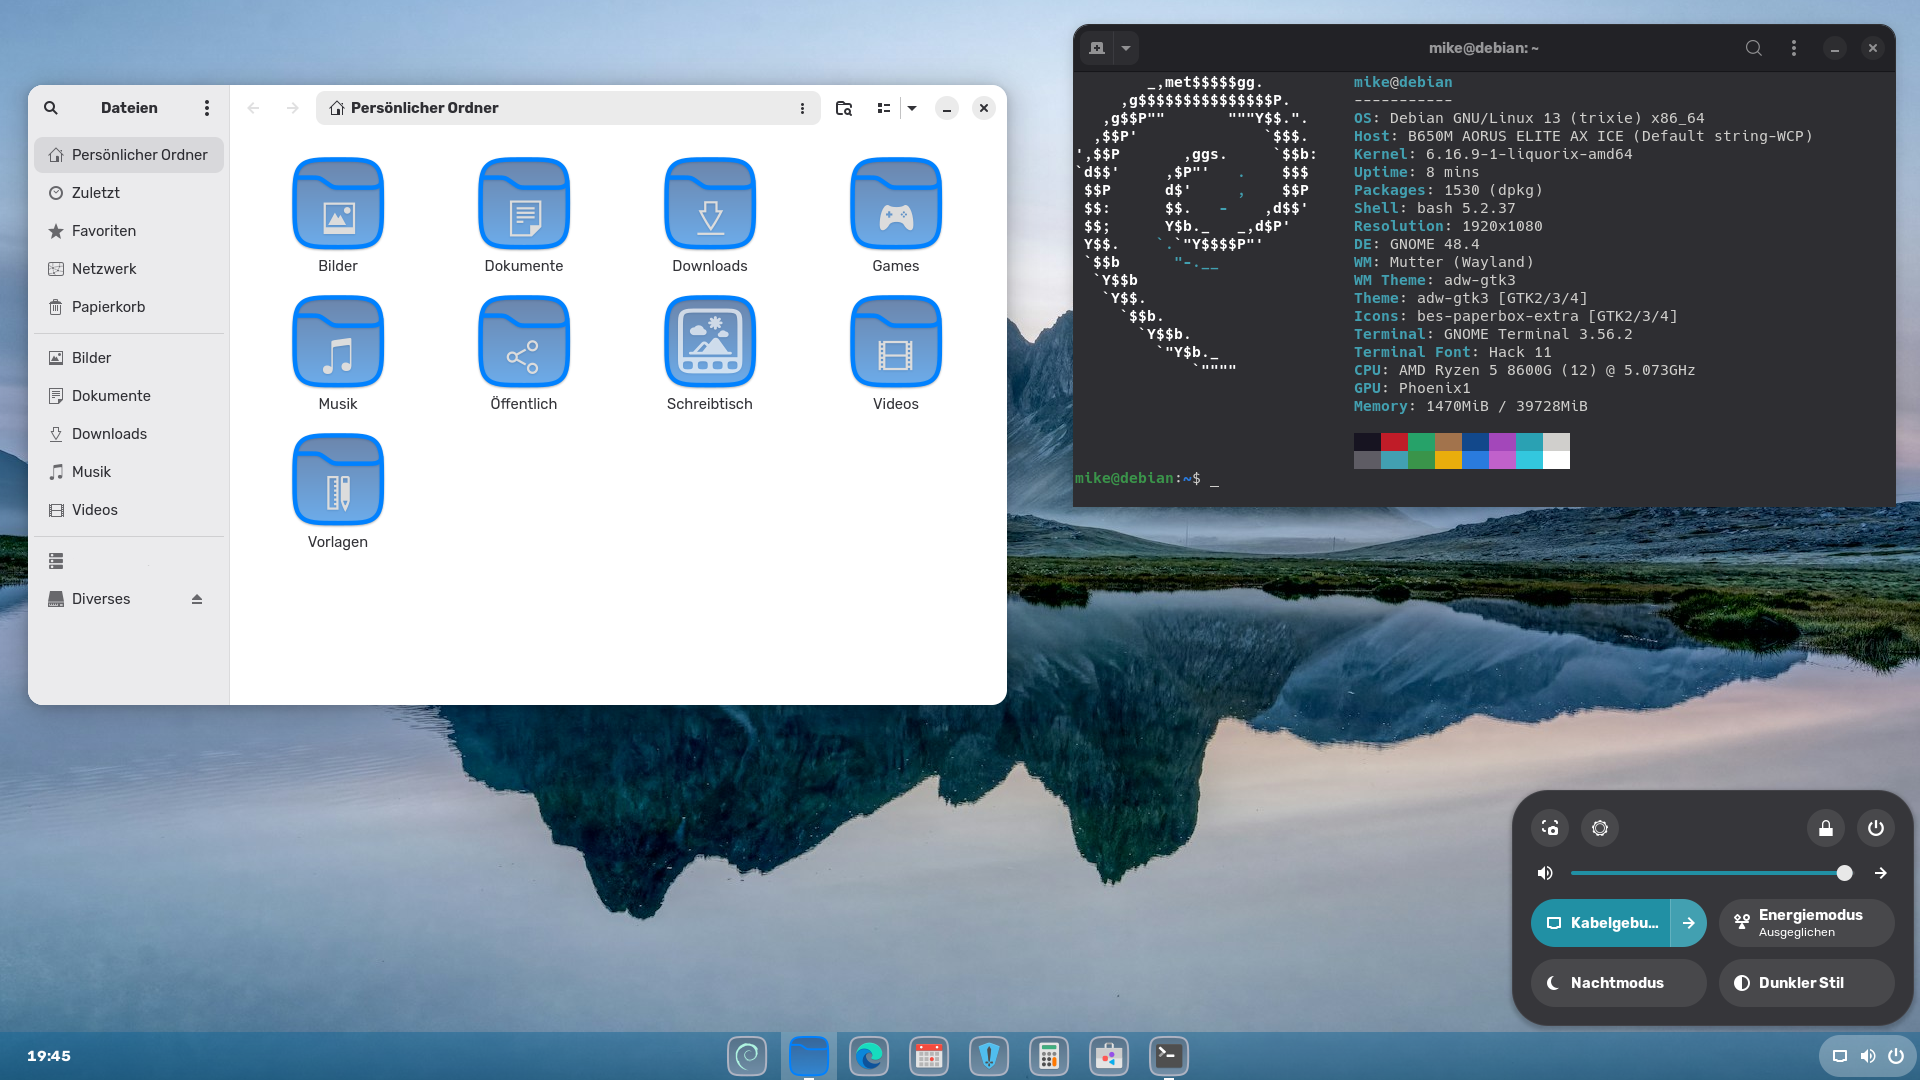The width and height of the screenshot is (1920, 1080).
Task: Open the view options dropdown arrow in Files
Action: point(912,108)
